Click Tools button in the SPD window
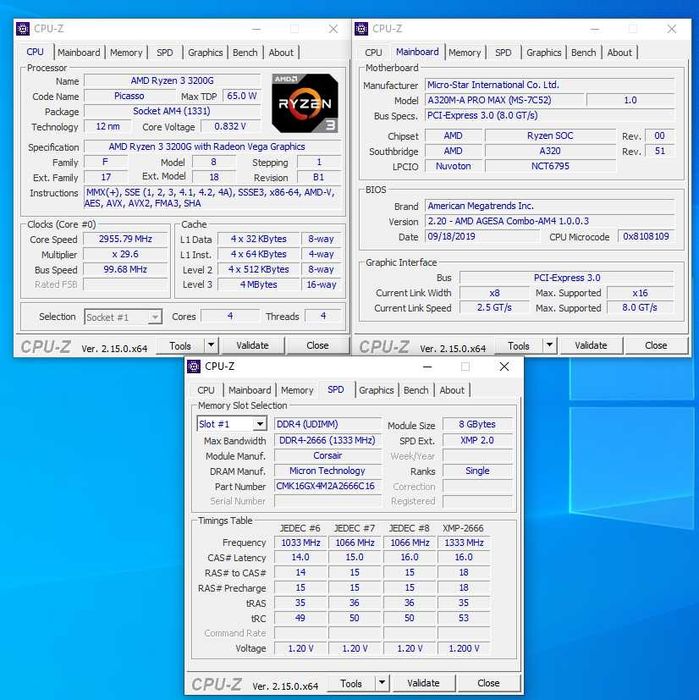Image resolution: width=699 pixels, height=700 pixels. (351, 683)
